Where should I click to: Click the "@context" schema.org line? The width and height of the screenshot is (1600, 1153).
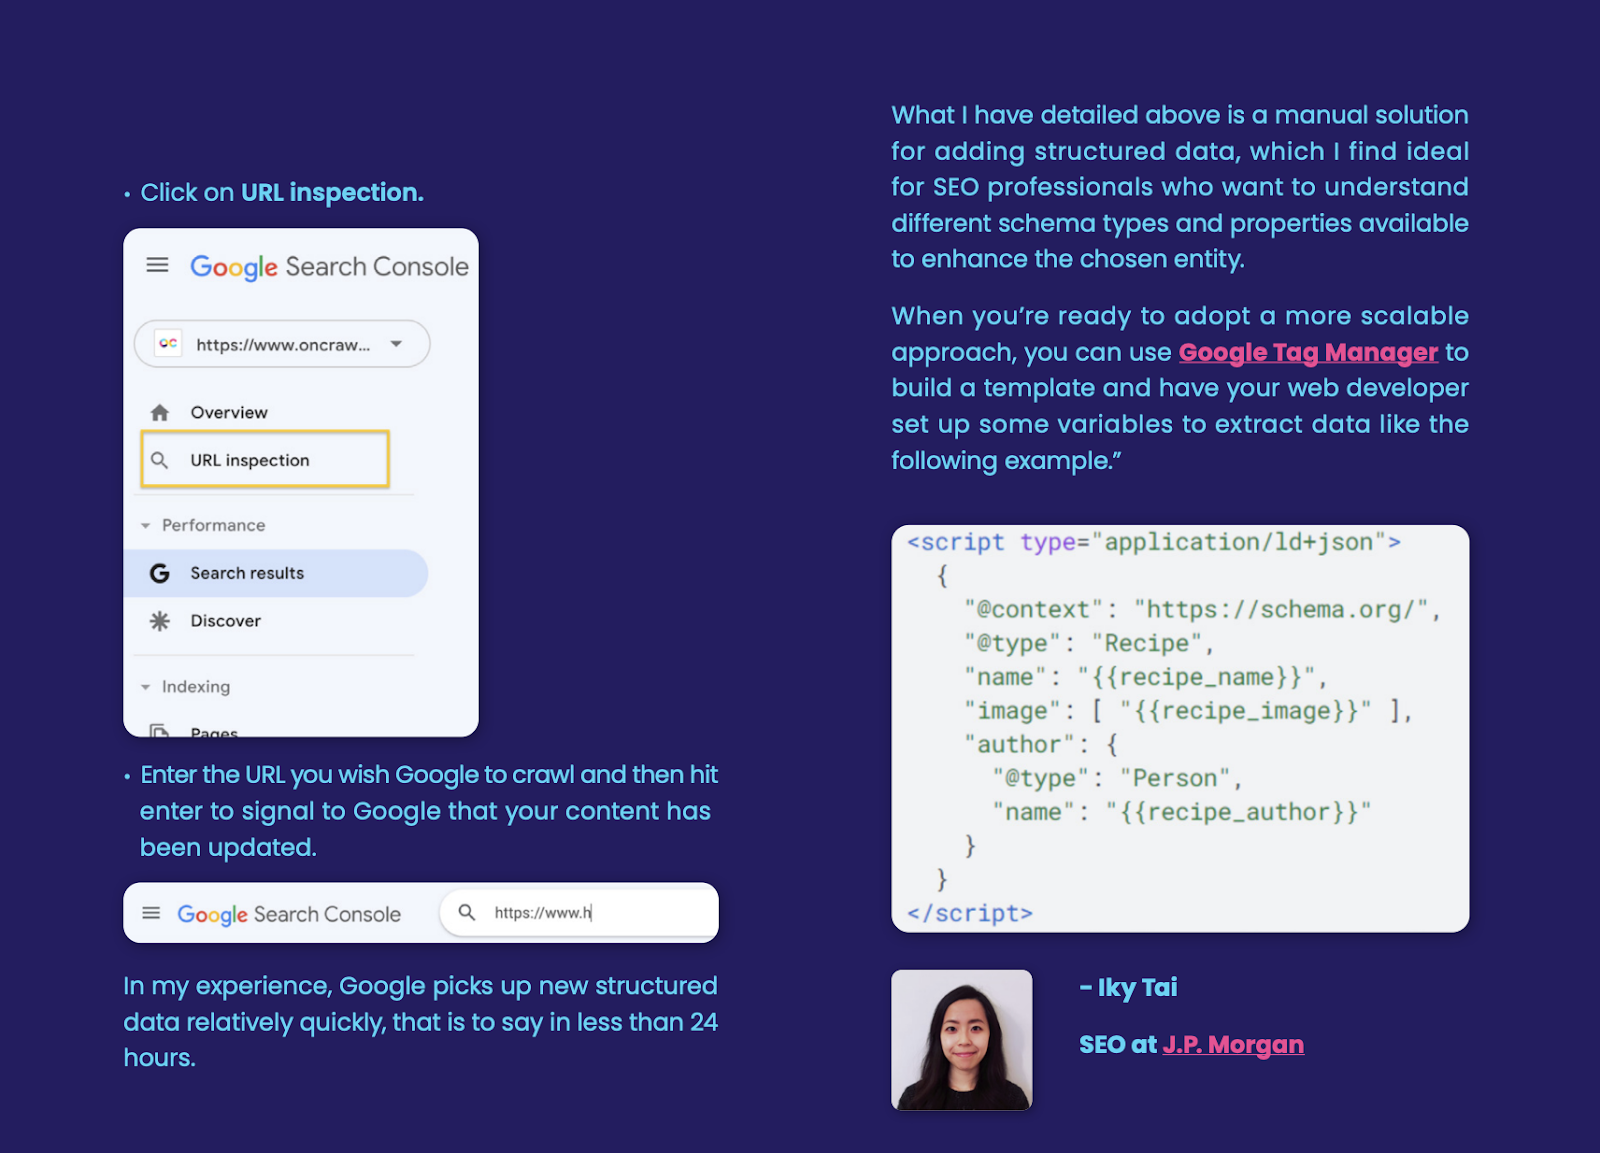click(1203, 609)
